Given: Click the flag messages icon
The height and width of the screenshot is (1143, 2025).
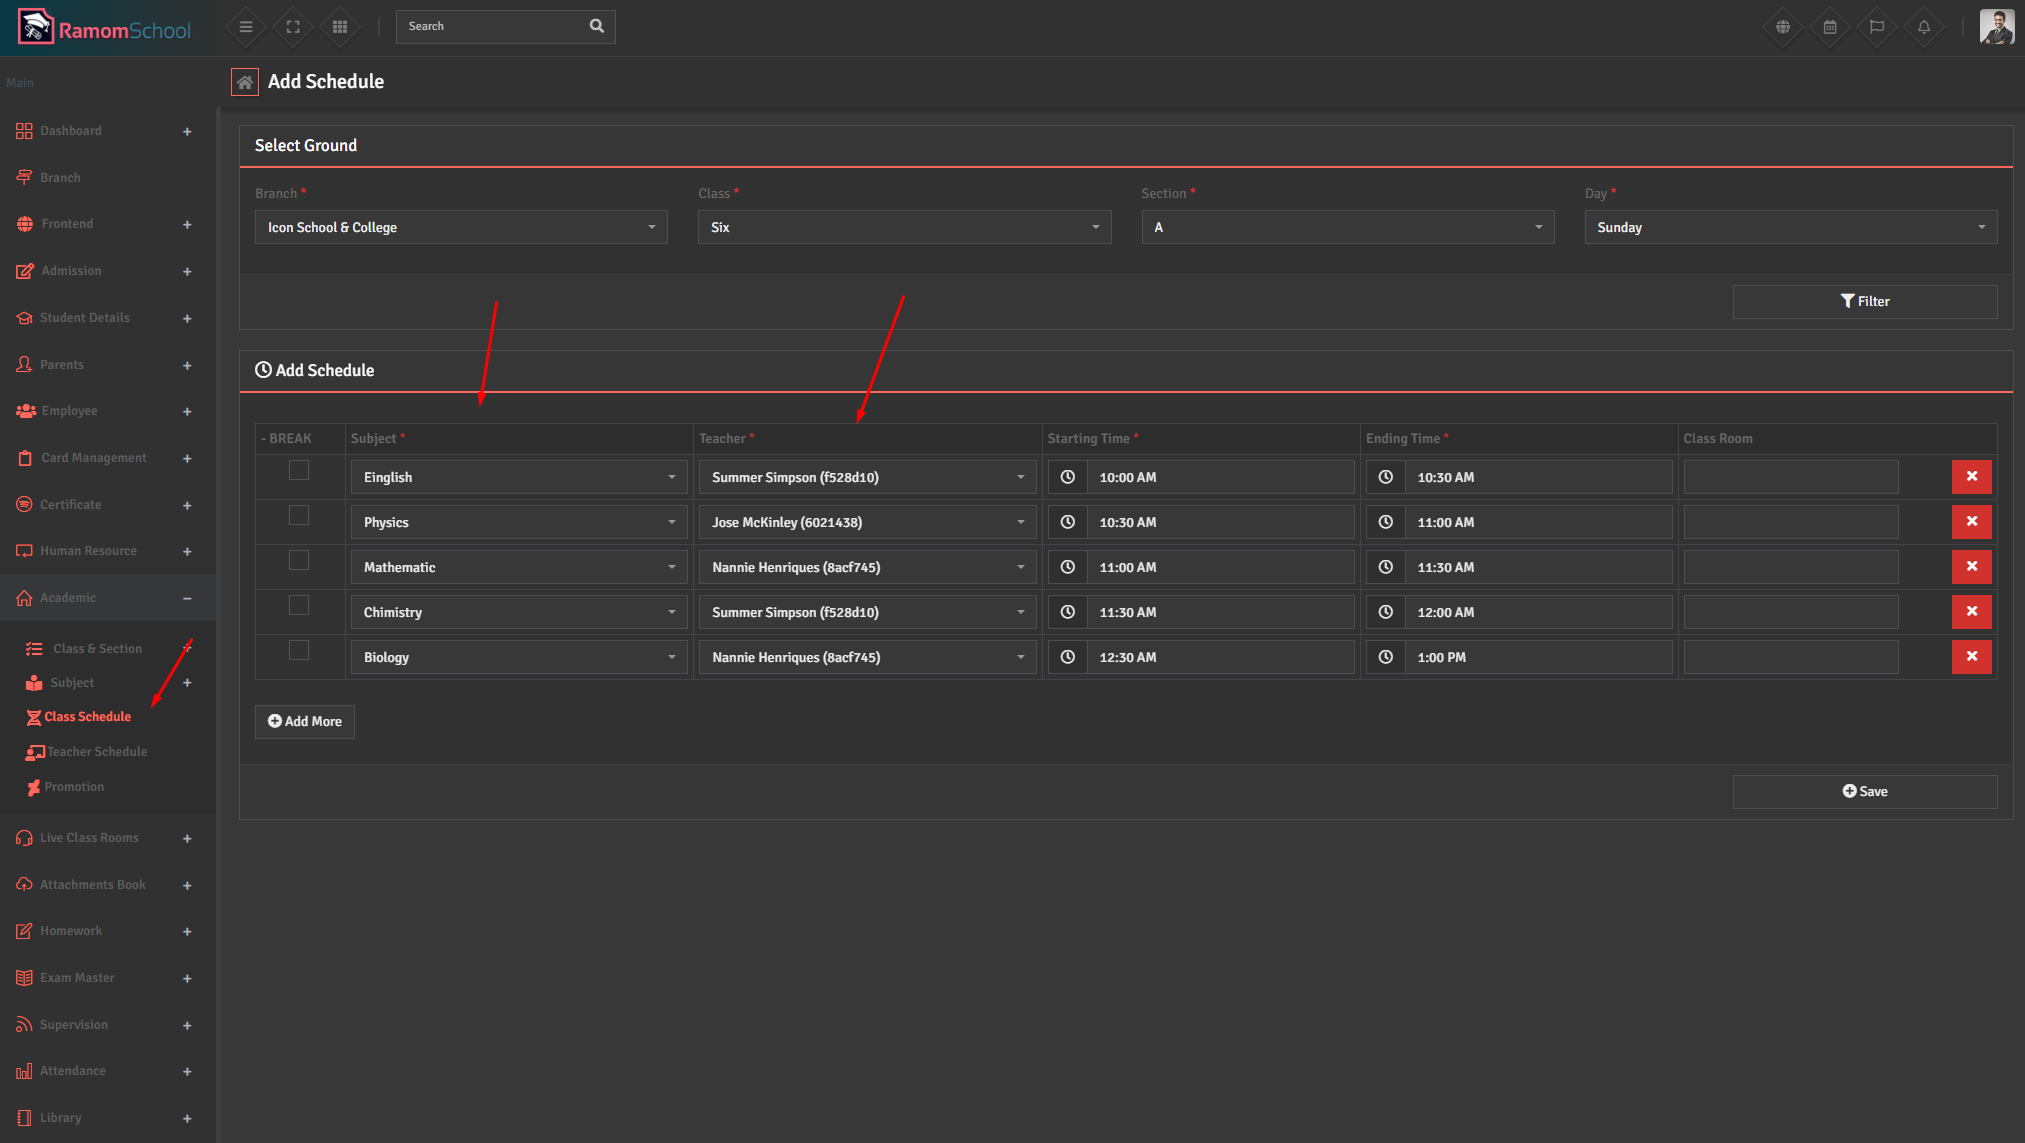Looking at the screenshot, I should (x=1877, y=27).
